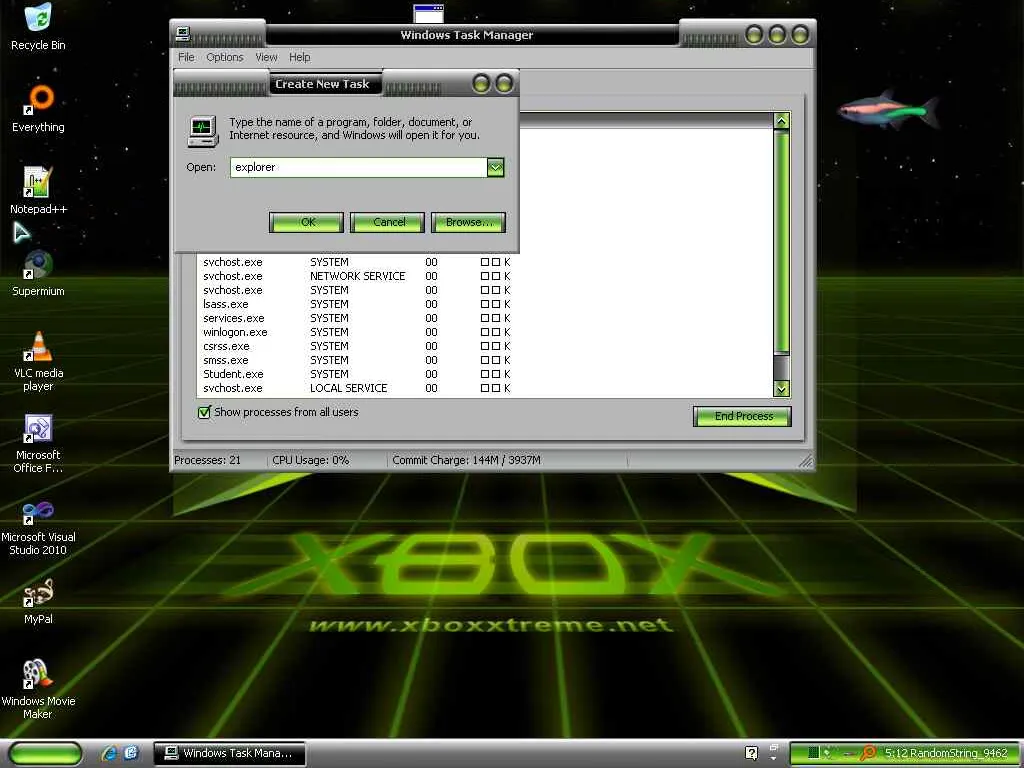Toggle Show processes from all users checkbox

tap(204, 412)
